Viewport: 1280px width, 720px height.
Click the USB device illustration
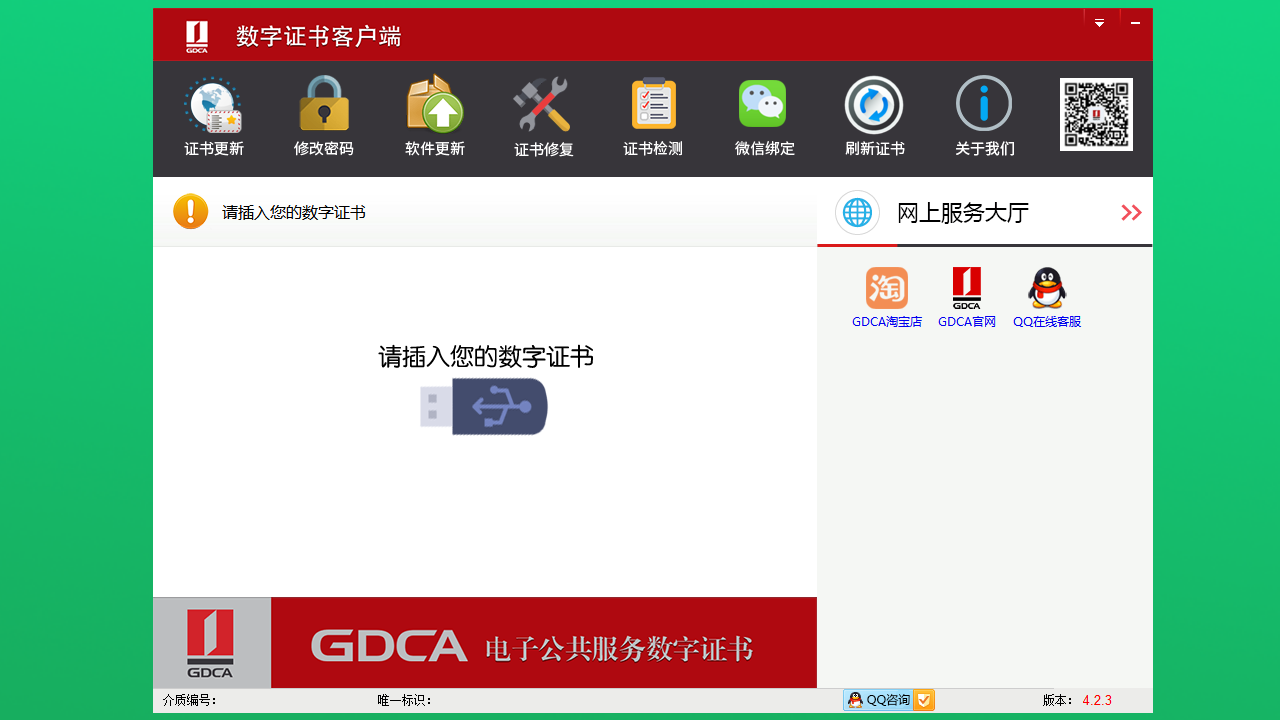coord(483,406)
